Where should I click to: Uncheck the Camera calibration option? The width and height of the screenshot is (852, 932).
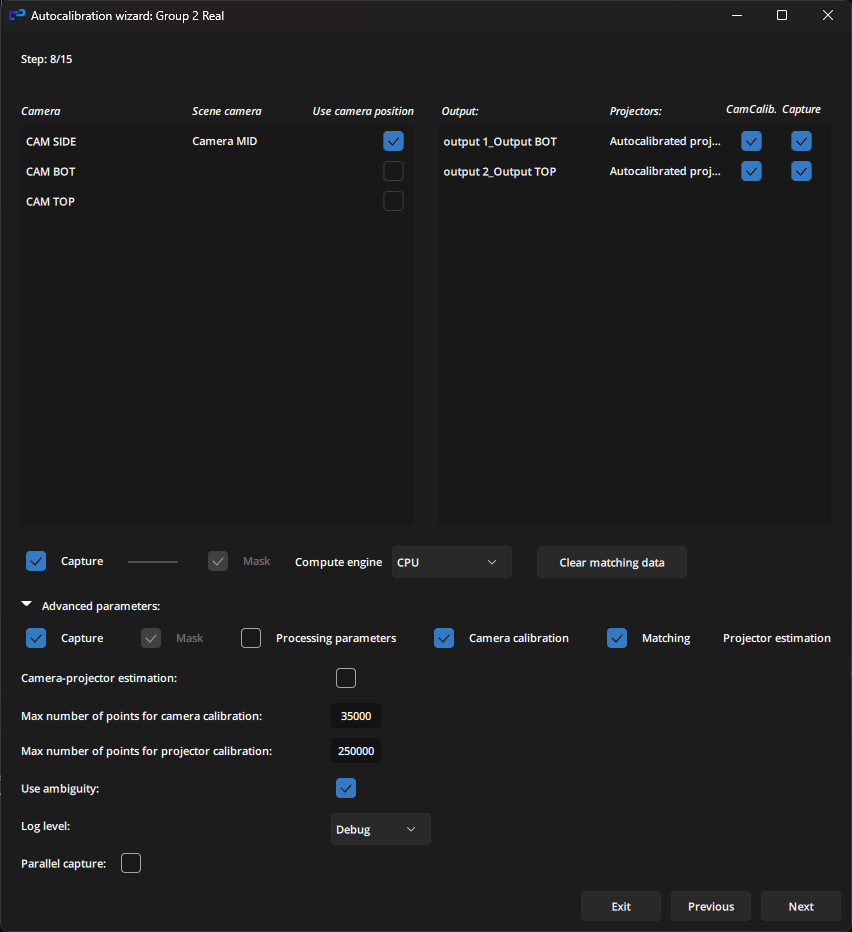(443, 638)
